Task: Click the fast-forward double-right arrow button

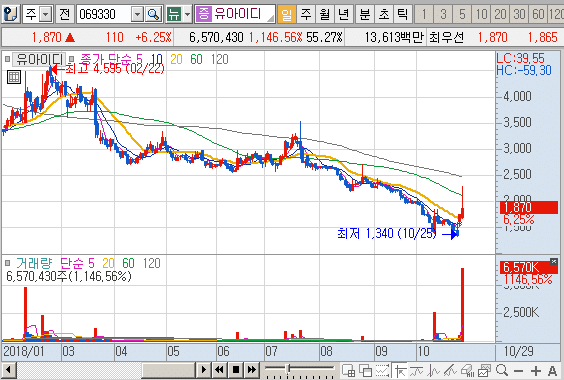Action: pyautogui.click(x=252, y=370)
